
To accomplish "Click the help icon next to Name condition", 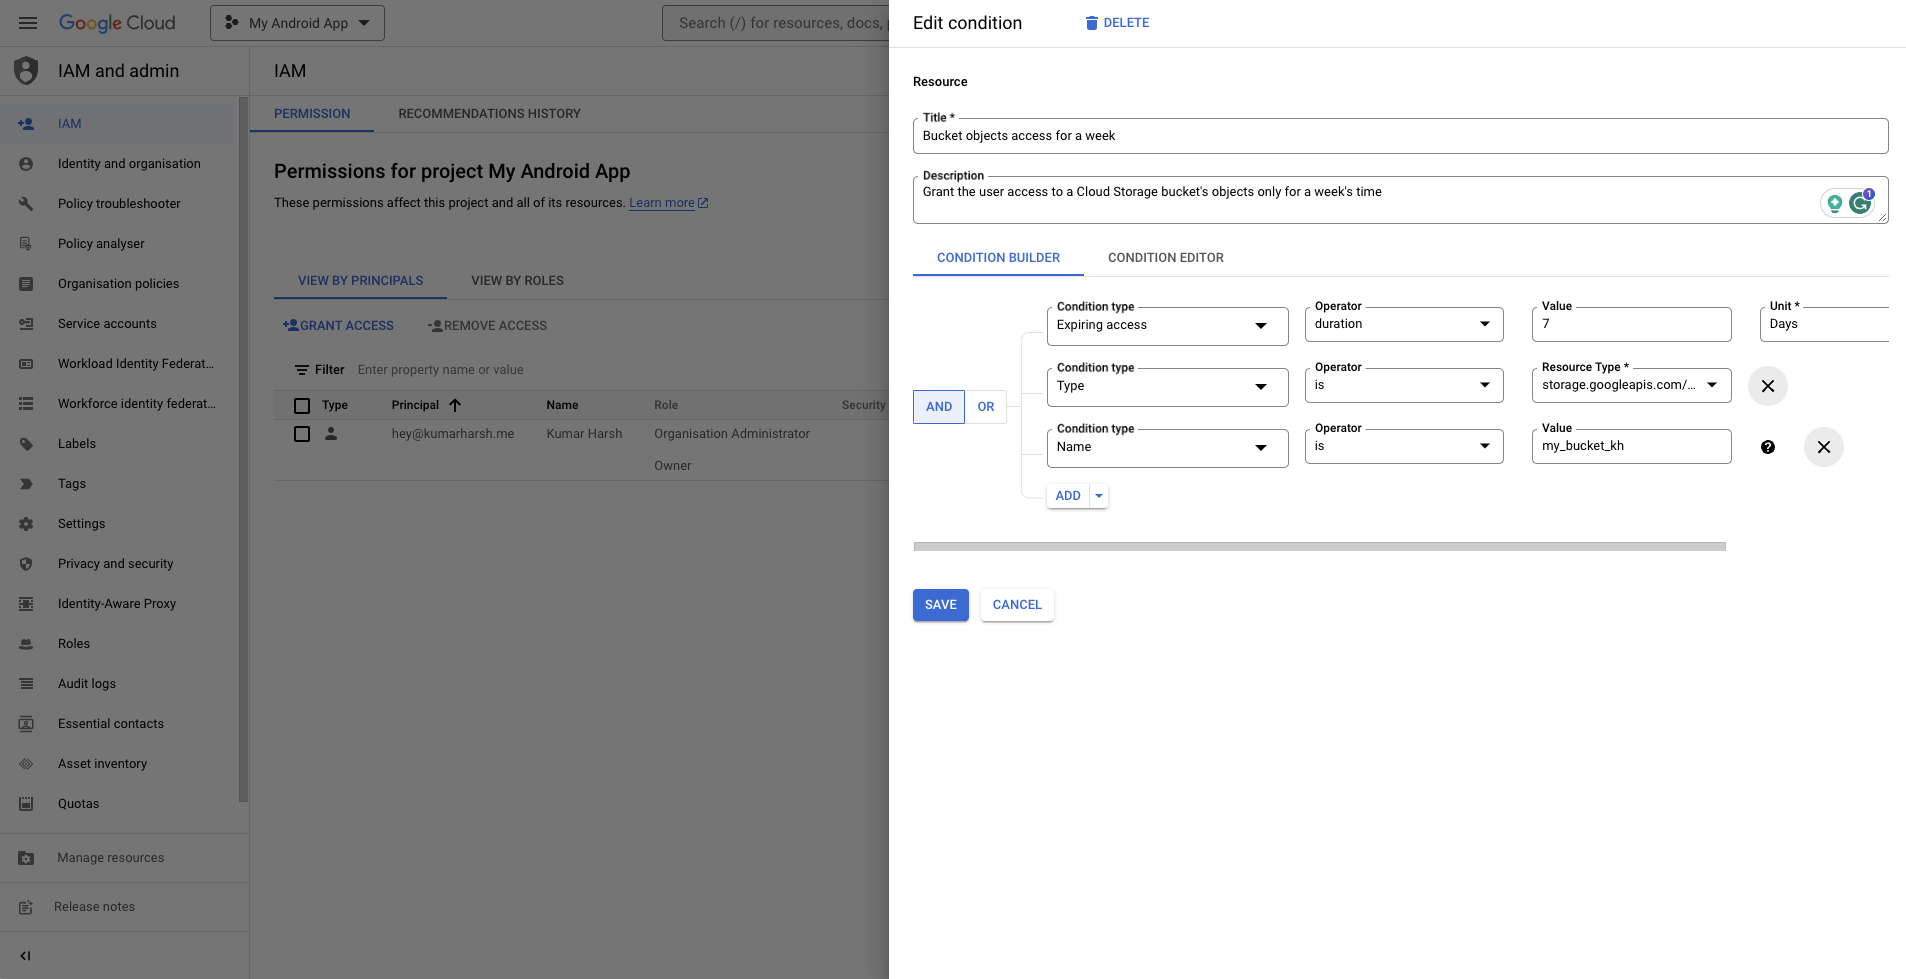I will click(x=1767, y=447).
